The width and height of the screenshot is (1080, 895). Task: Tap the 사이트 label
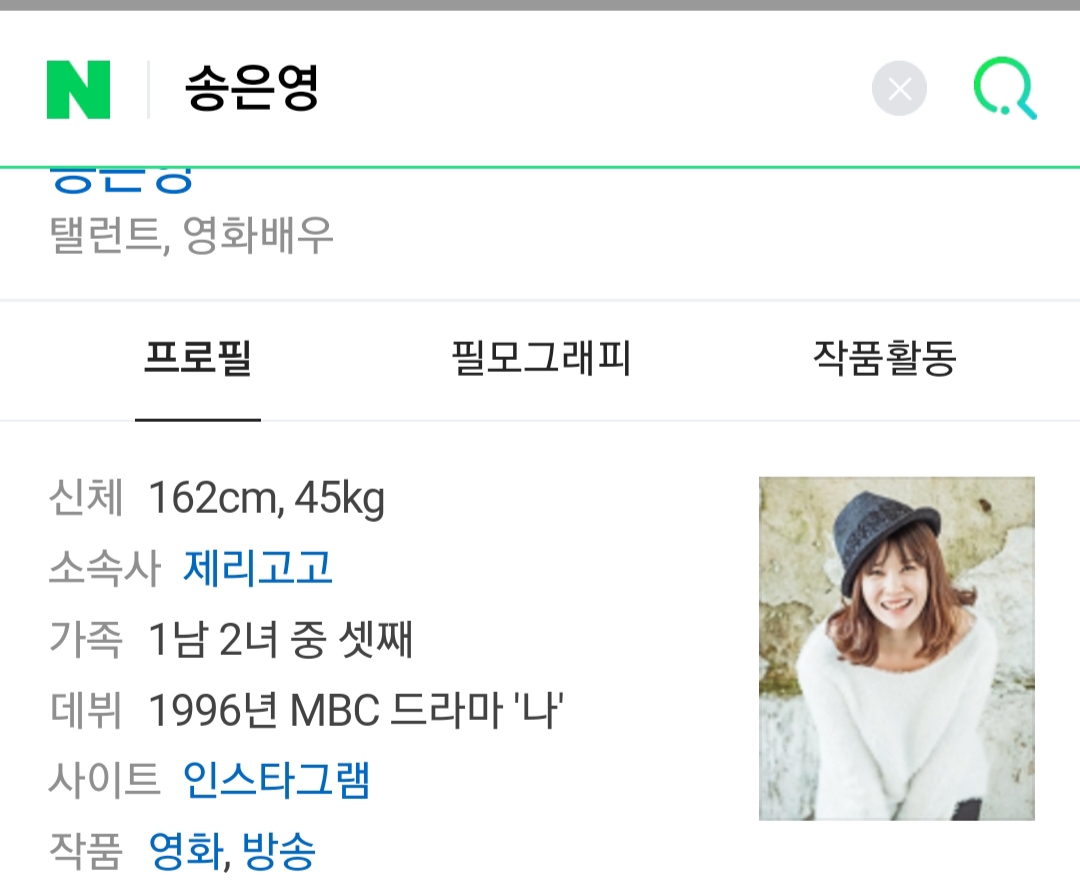pos(105,780)
